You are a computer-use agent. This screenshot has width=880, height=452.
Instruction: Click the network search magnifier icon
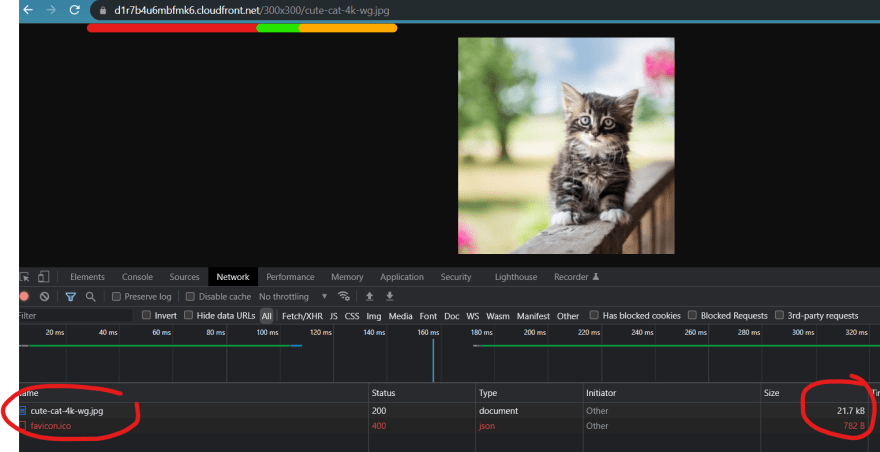point(90,296)
